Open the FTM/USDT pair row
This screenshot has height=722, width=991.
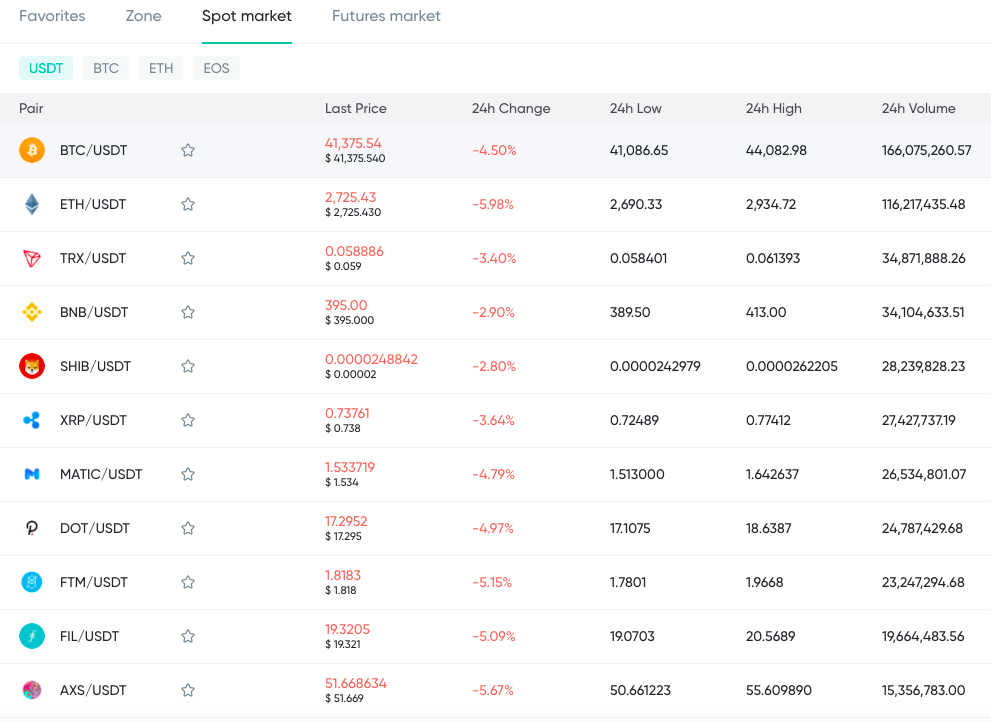pos(496,582)
